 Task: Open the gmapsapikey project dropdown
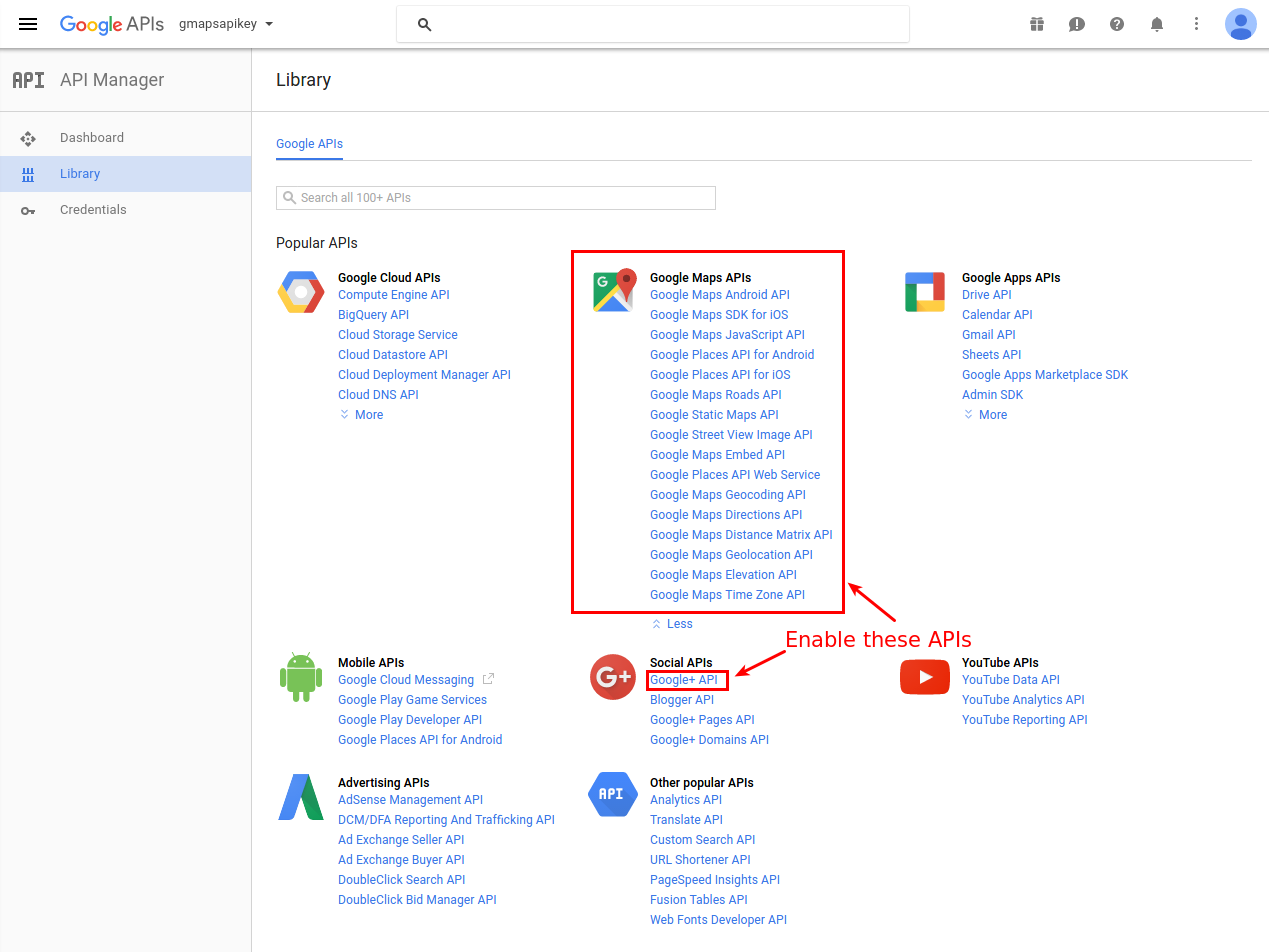click(x=226, y=24)
